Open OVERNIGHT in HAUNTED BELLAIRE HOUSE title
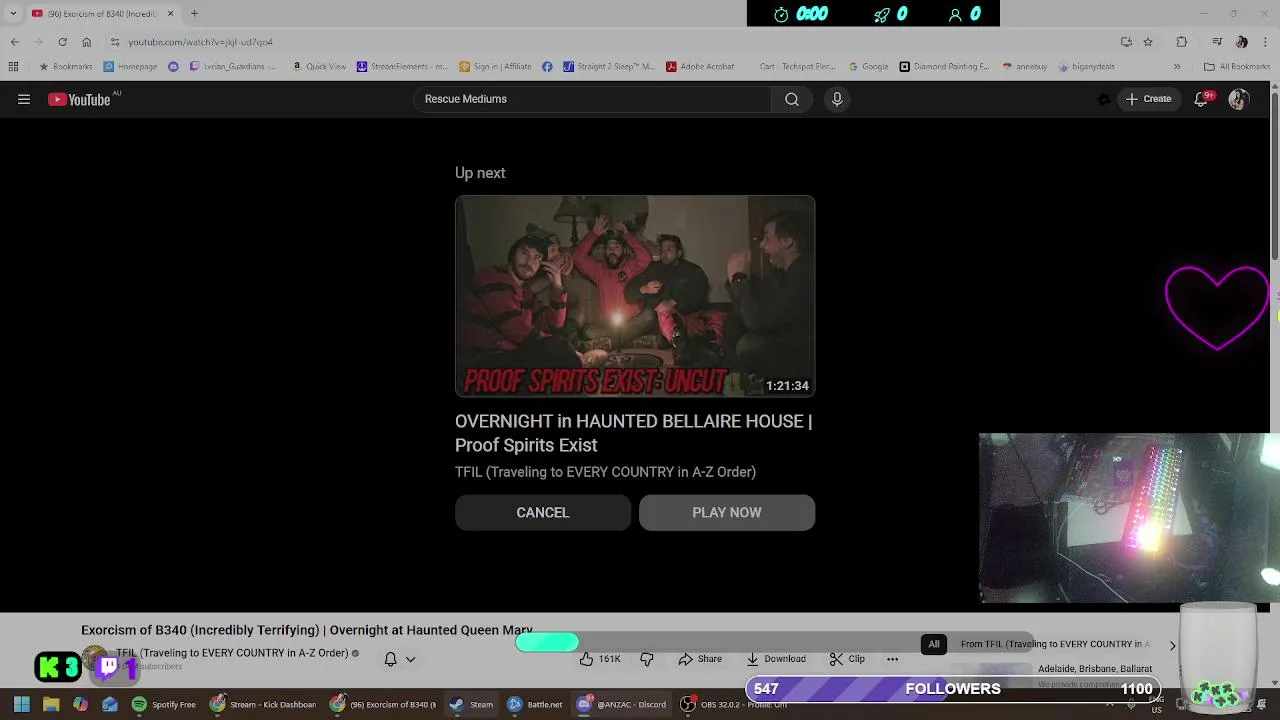1280x720 pixels. tap(633, 433)
